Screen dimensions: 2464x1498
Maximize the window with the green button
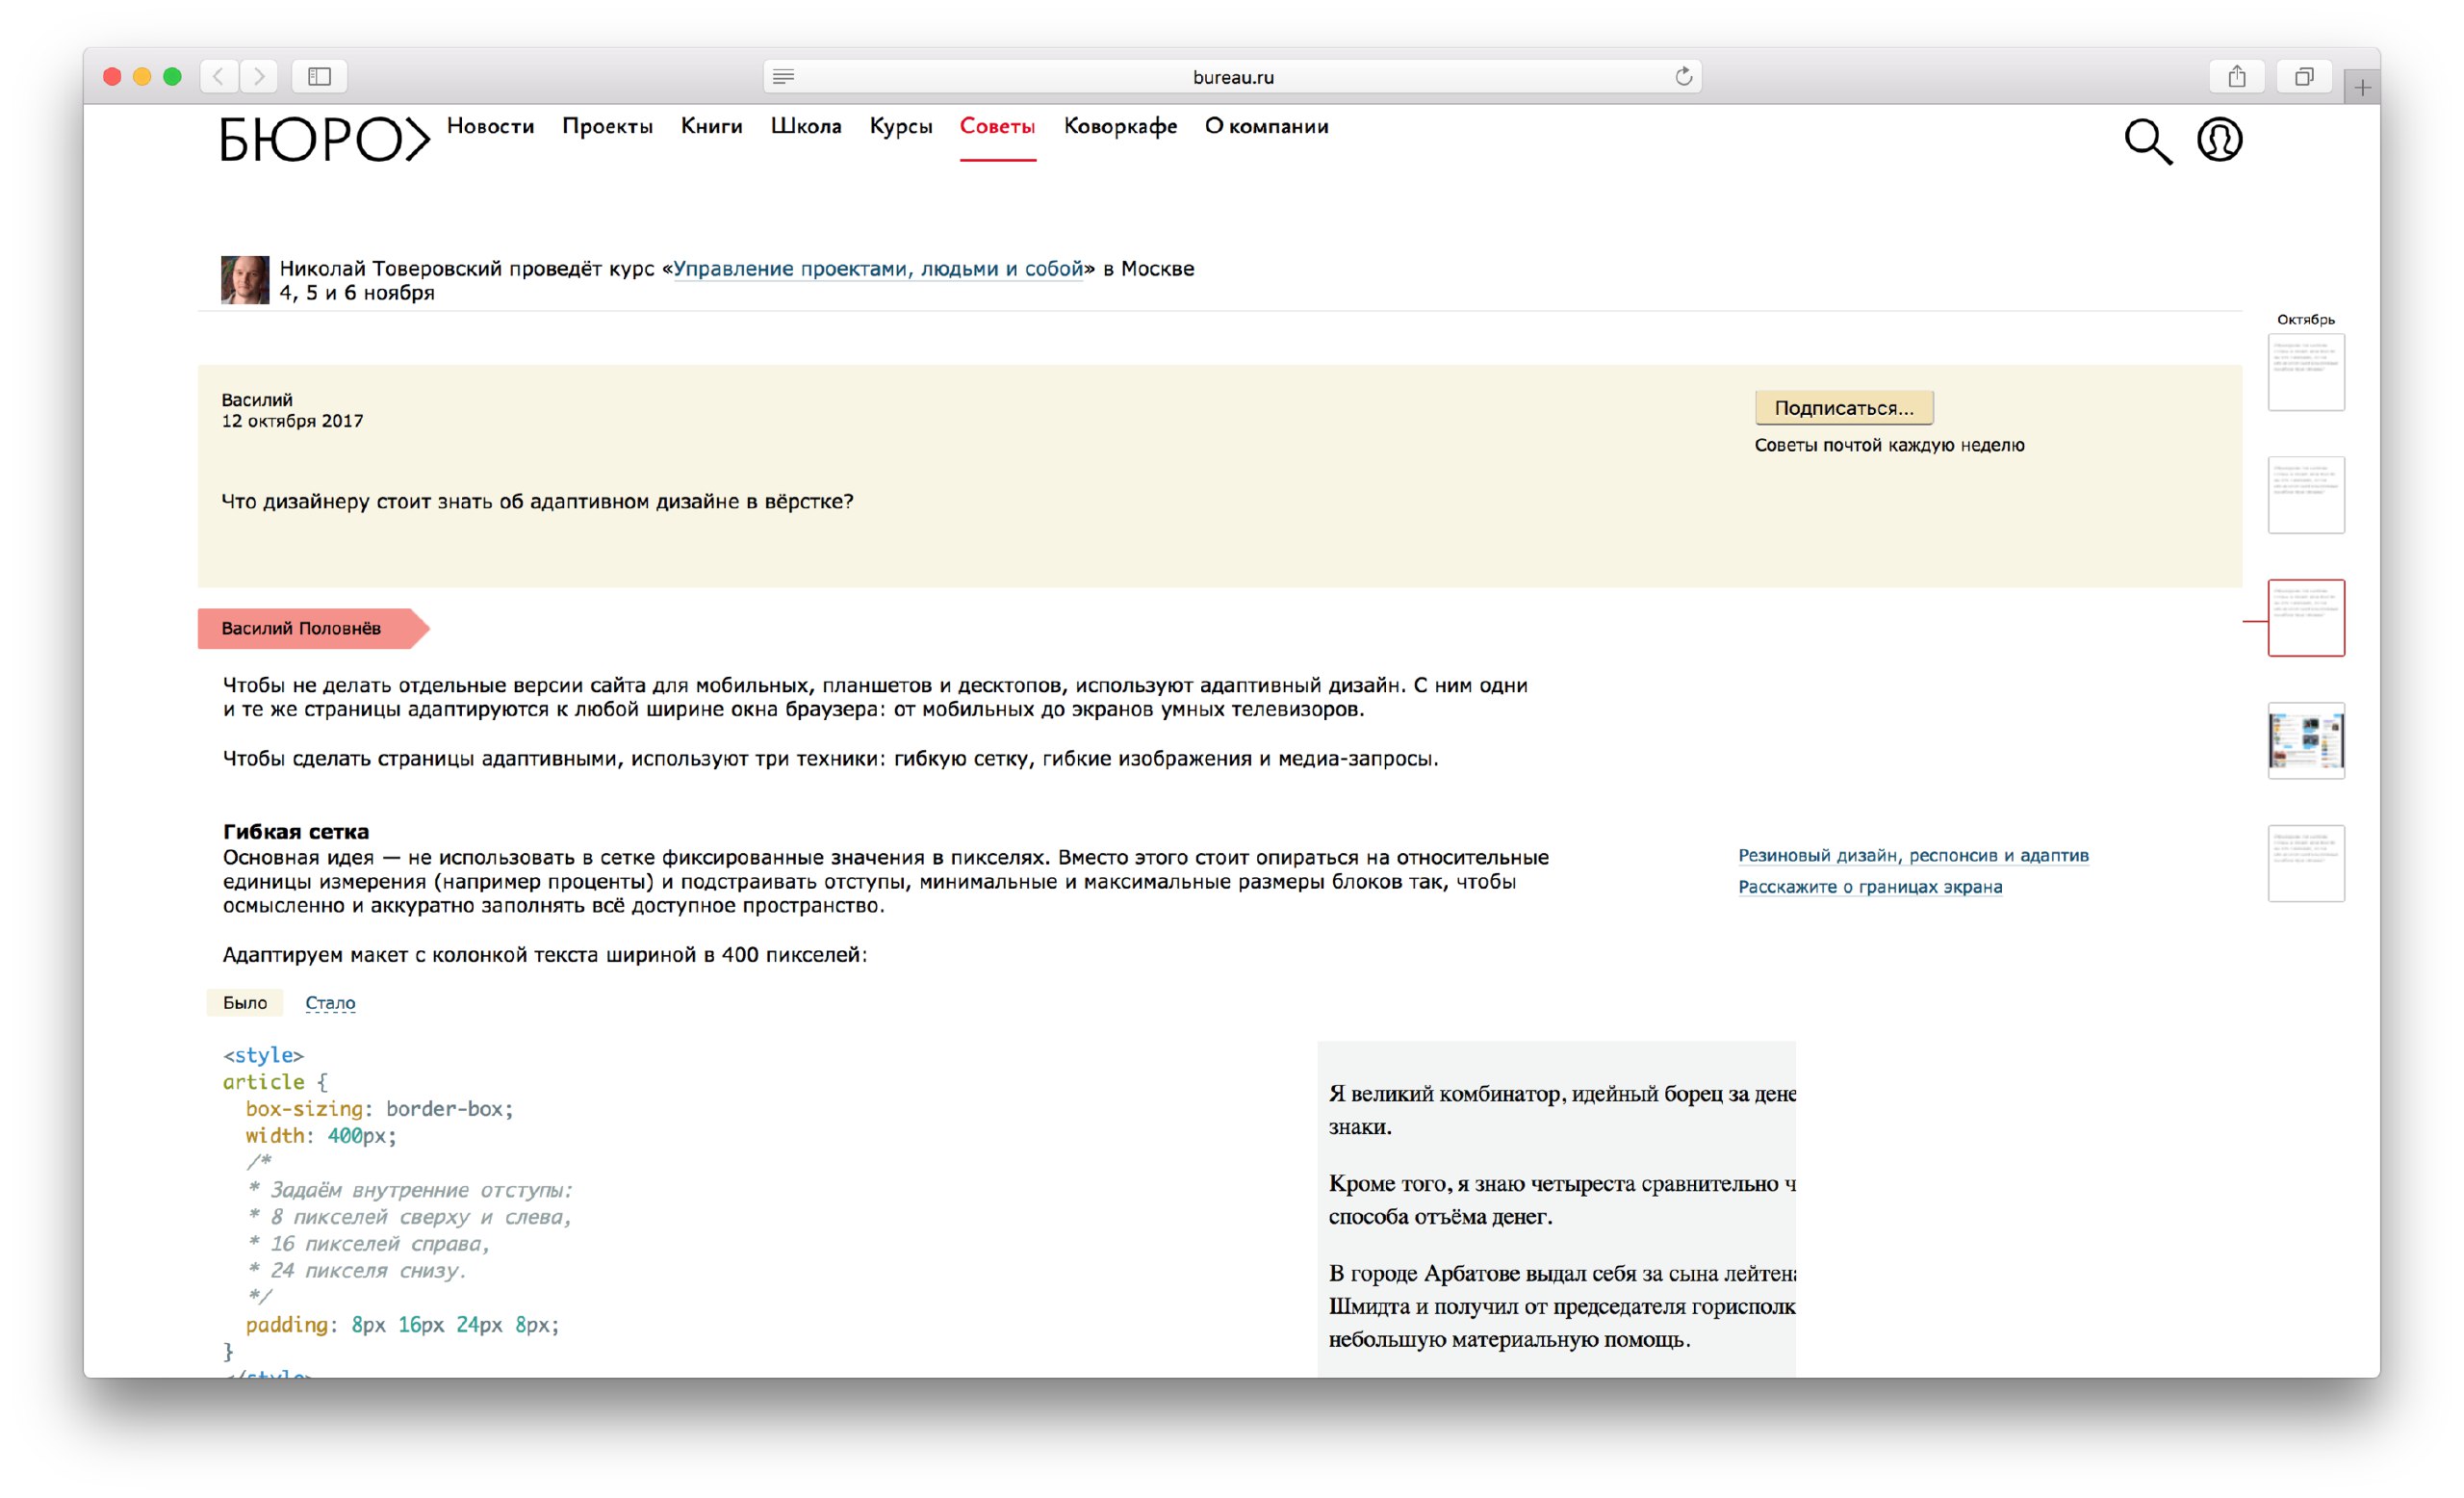[172, 76]
